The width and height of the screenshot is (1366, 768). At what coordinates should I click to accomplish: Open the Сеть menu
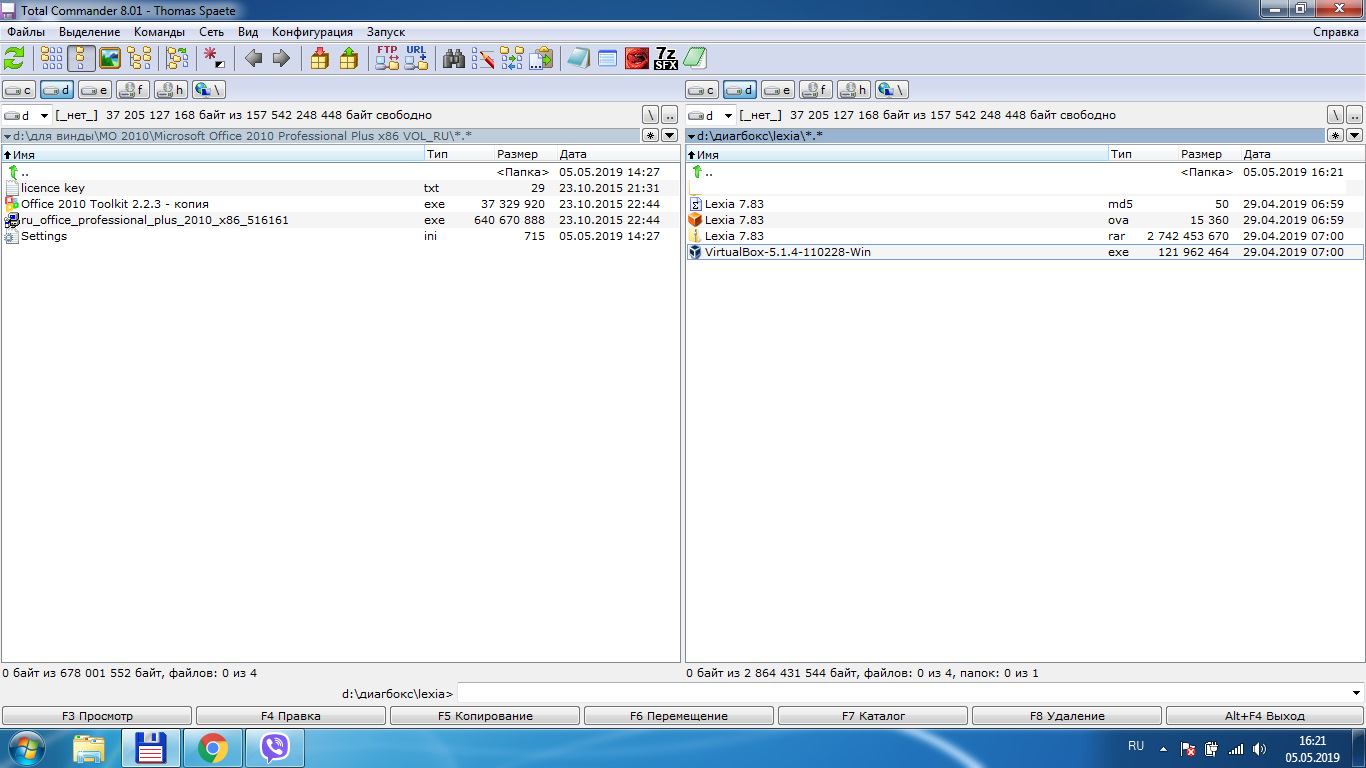pos(211,32)
